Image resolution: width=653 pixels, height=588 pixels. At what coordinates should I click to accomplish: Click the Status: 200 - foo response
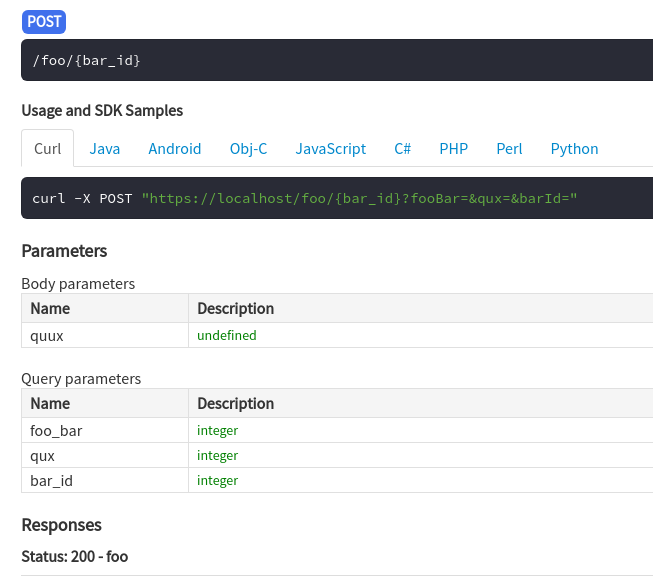(75, 556)
